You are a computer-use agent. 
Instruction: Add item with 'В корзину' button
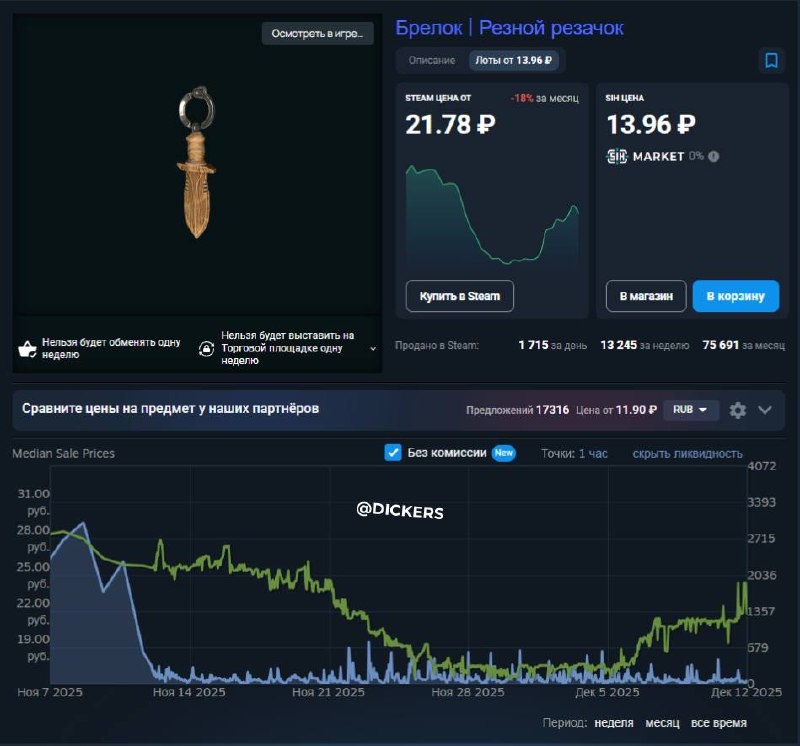pos(736,296)
